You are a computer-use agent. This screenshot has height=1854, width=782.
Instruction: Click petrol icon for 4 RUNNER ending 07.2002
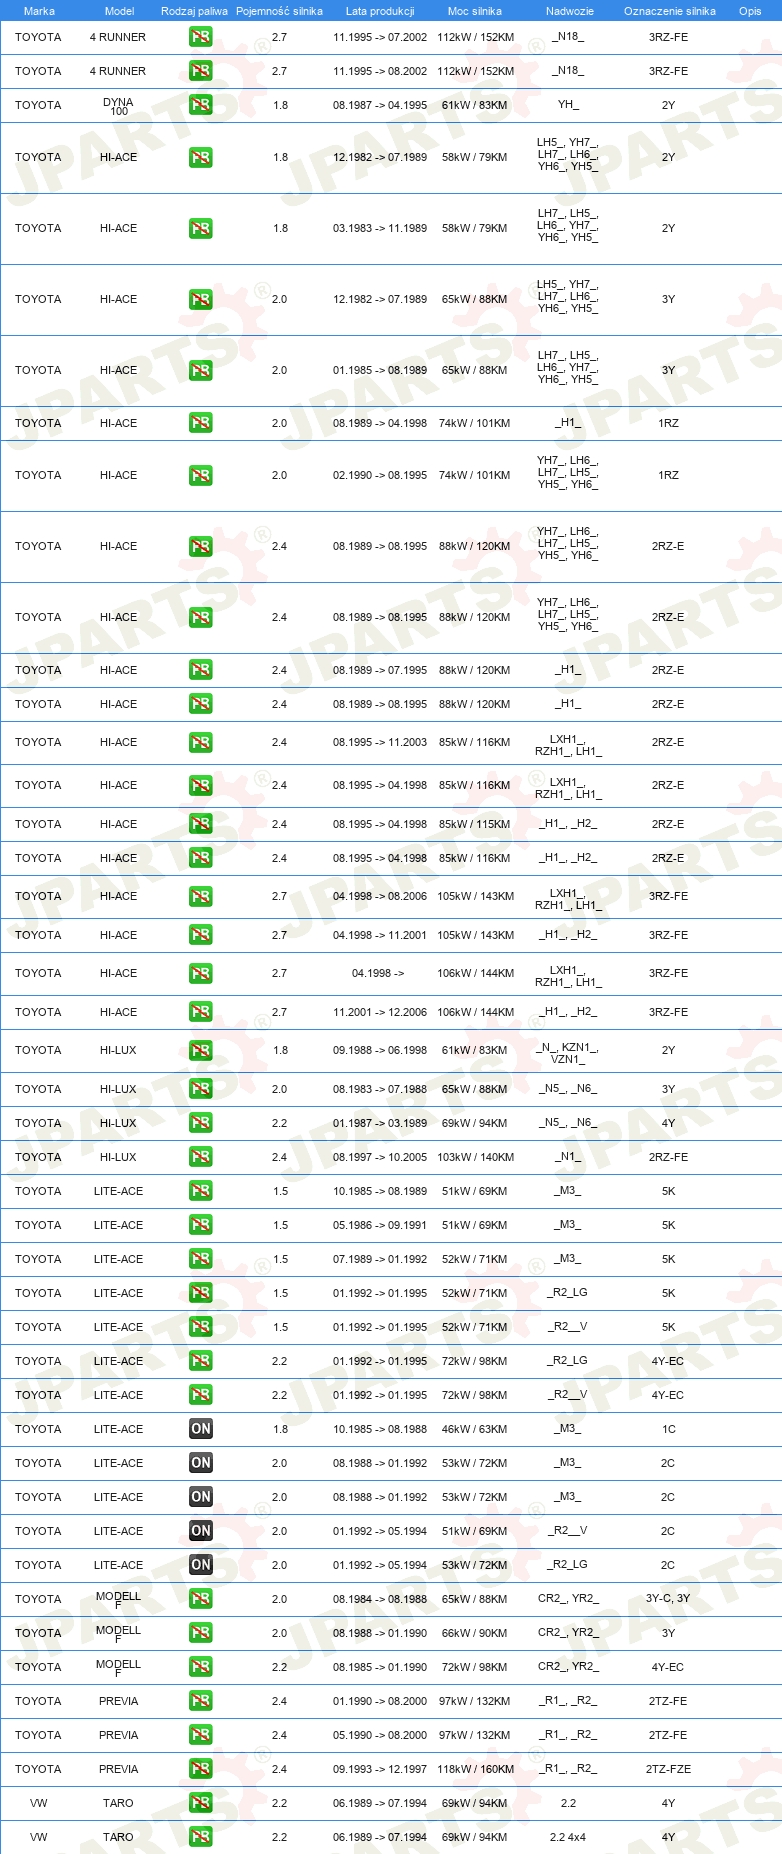point(201,37)
